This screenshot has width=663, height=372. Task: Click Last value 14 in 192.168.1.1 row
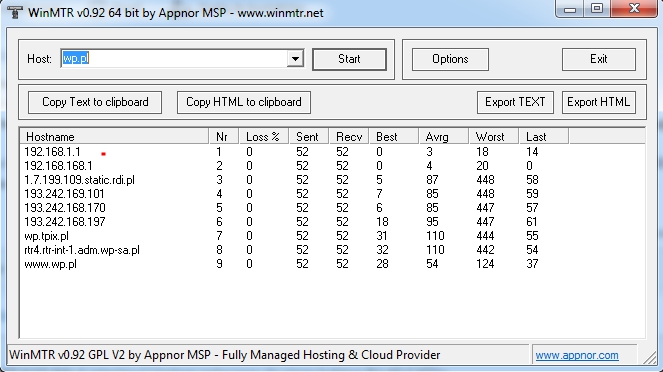pos(532,152)
